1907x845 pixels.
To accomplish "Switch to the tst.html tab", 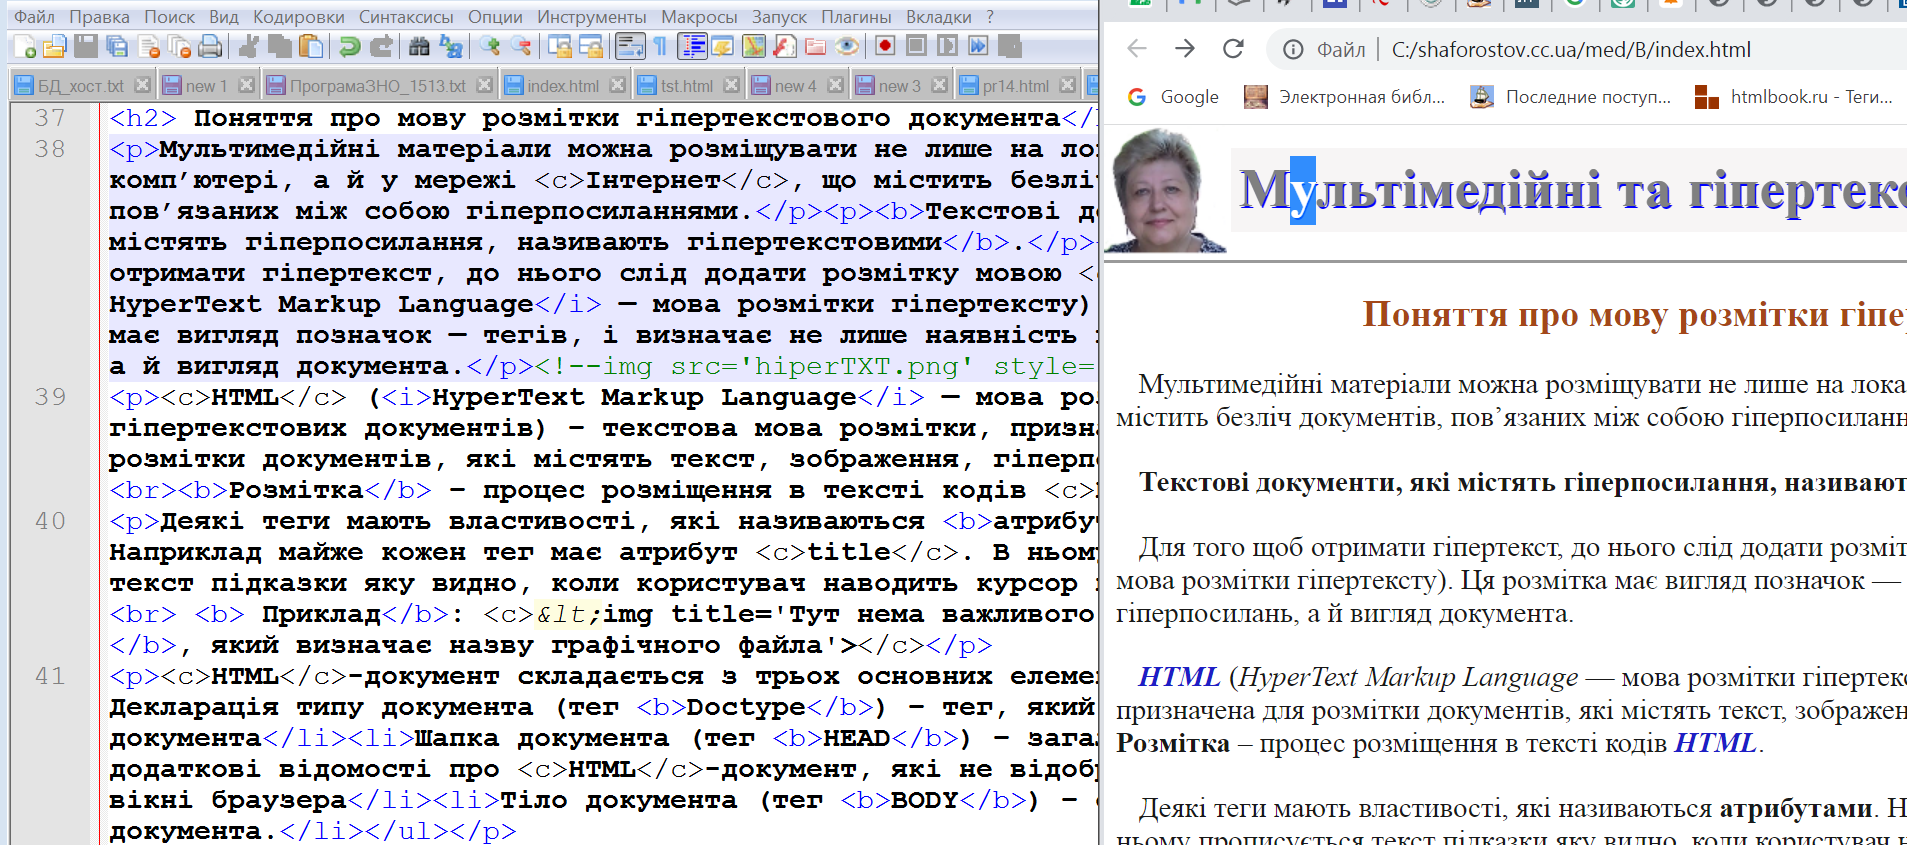I will pos(686,86).
